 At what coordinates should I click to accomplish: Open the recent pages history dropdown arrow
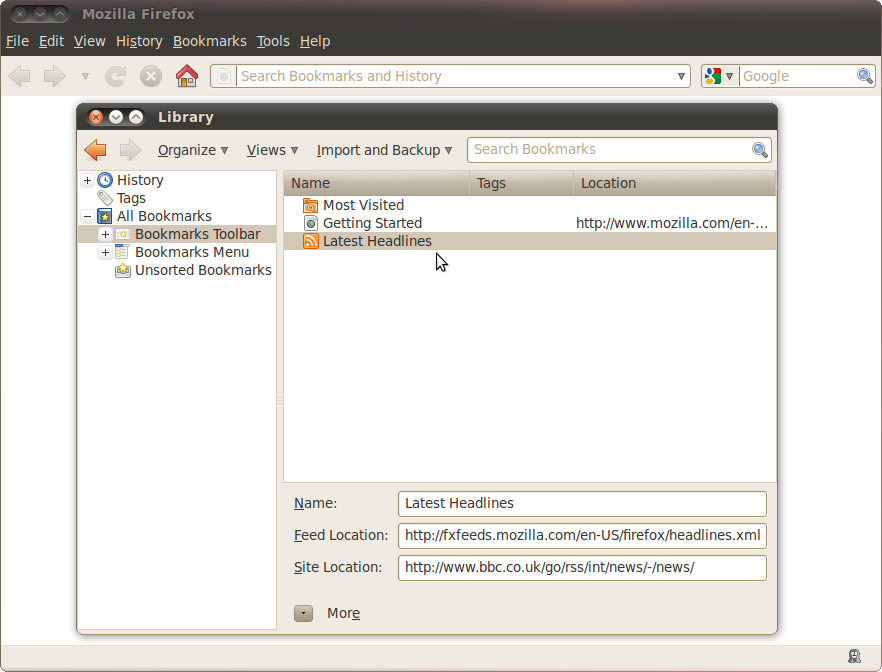(x=85, y=76)
